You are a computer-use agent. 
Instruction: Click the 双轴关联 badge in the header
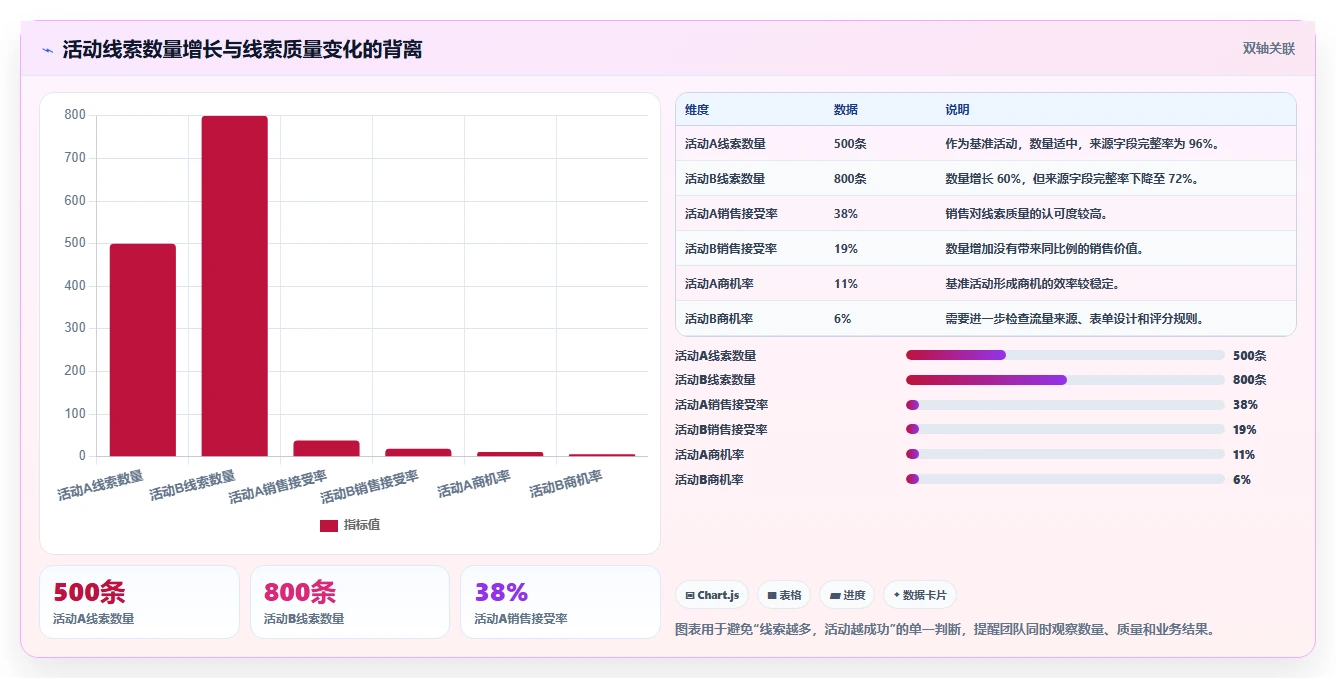pyautogui.click(x=1268, y=48)
